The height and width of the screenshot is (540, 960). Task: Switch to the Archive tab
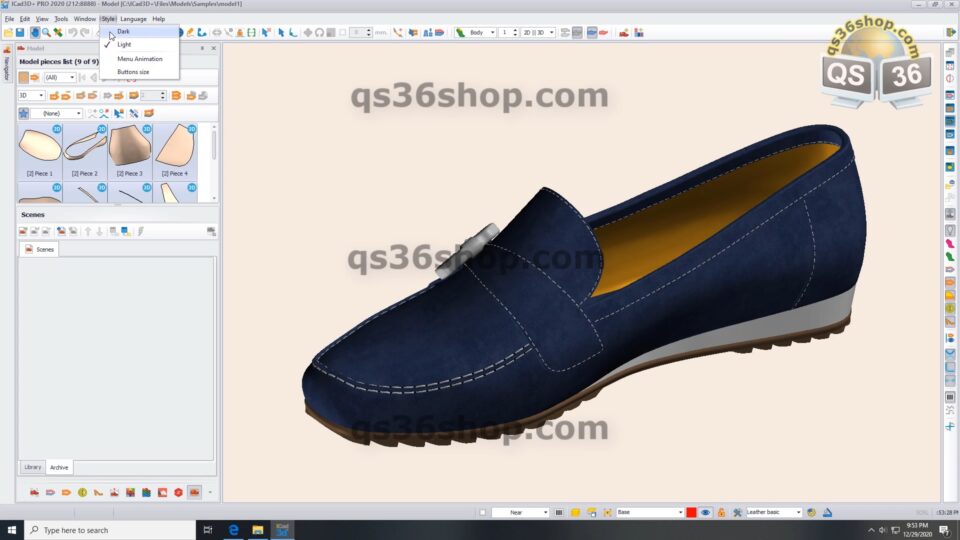(x=59, y=467)
